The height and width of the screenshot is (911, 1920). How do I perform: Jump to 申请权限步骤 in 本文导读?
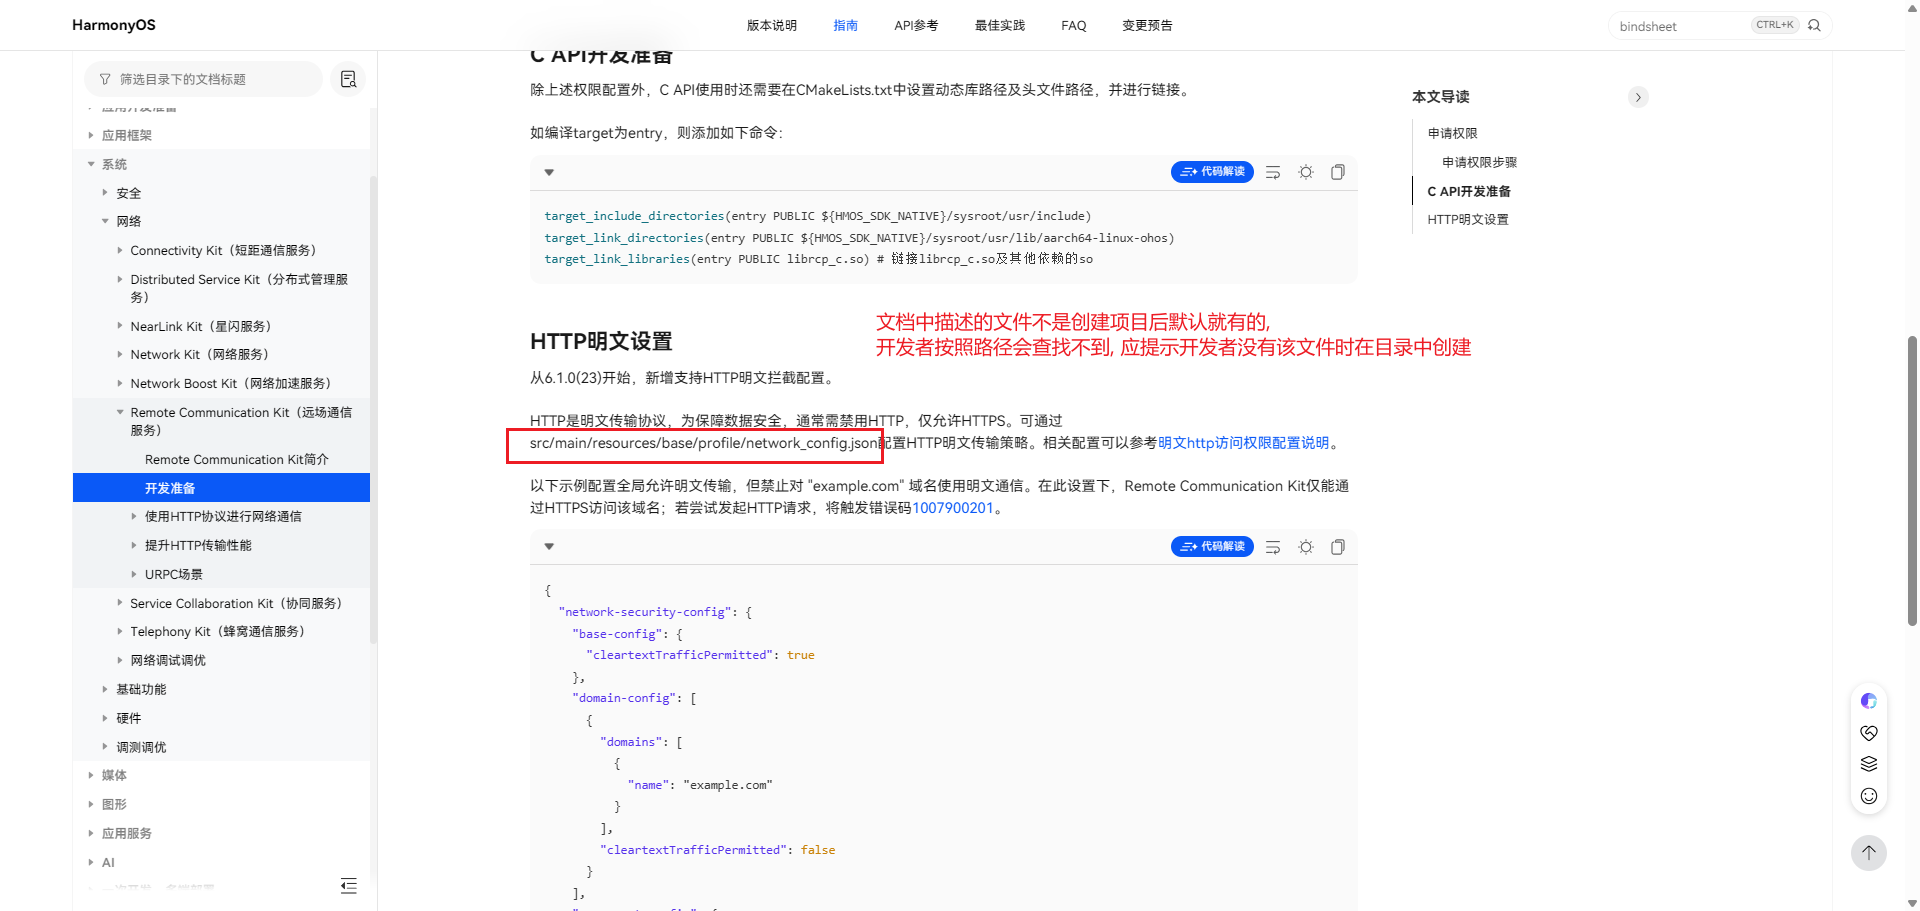click(1479, 162)
